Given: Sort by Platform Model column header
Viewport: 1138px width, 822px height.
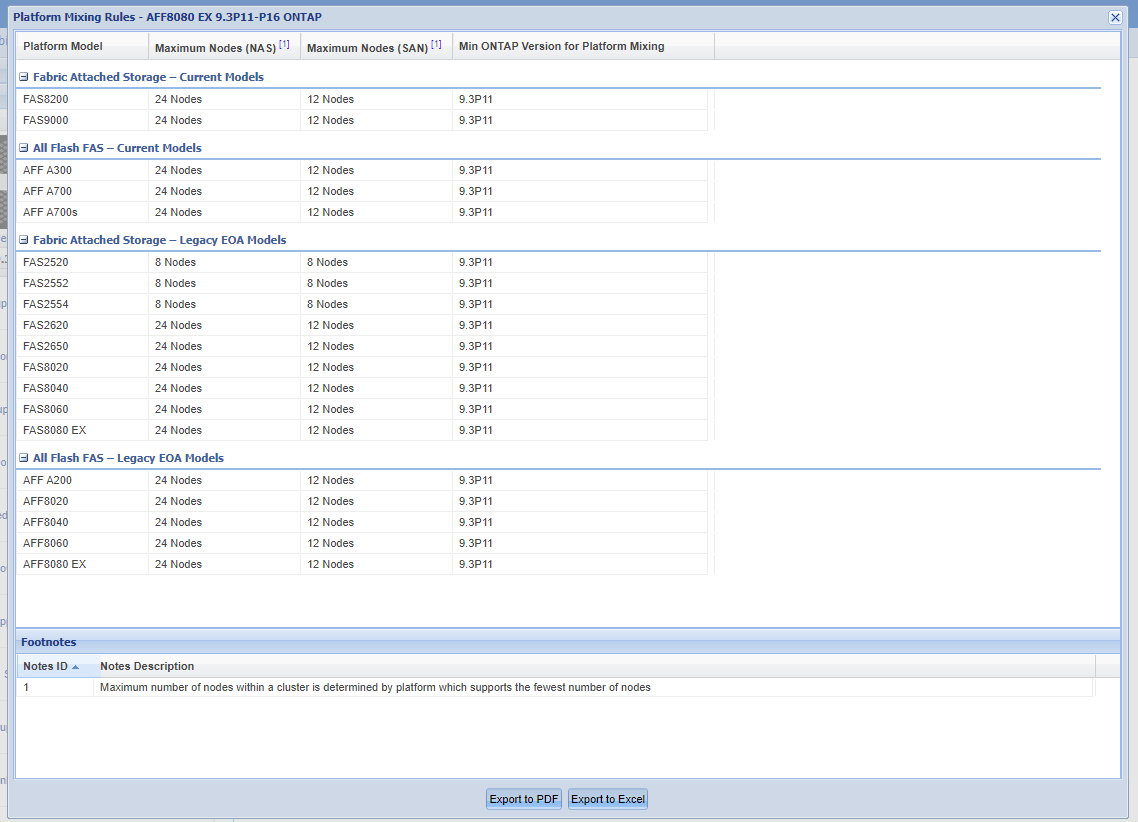Looking at the screenshot, I should click(x=82, y=46).
